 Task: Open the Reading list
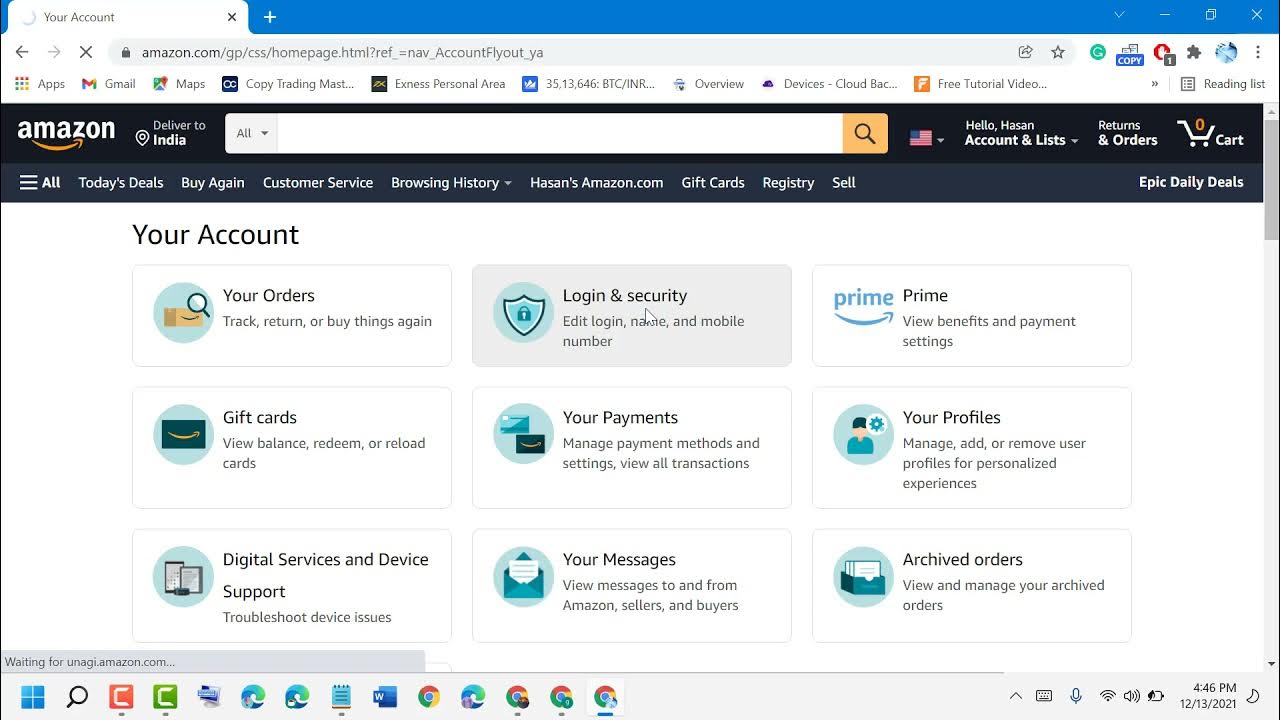pos(1223,84)
